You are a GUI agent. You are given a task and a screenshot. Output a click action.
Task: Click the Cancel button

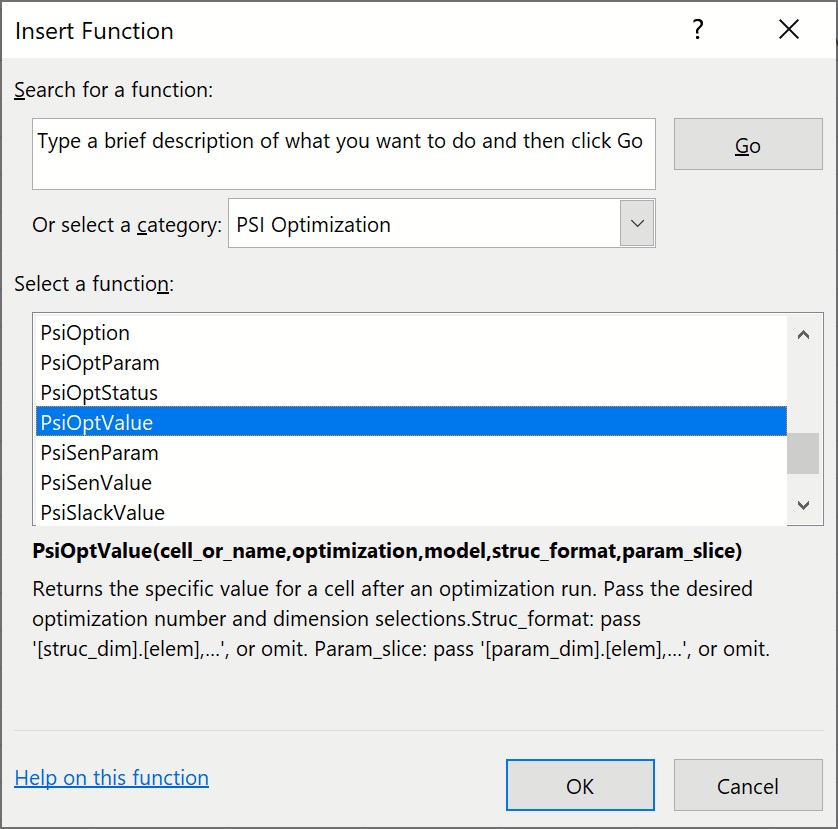pyautogui.click(x=747, y=786)
